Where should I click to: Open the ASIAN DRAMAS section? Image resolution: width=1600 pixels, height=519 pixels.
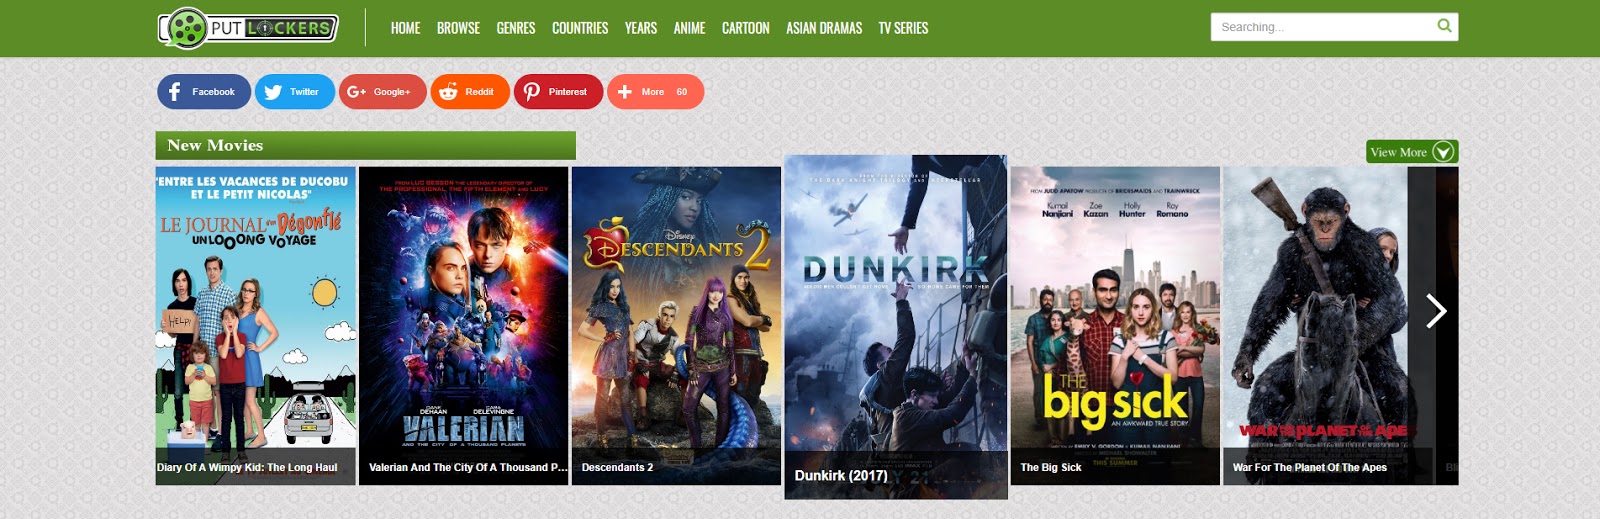(x=824, y=28)
